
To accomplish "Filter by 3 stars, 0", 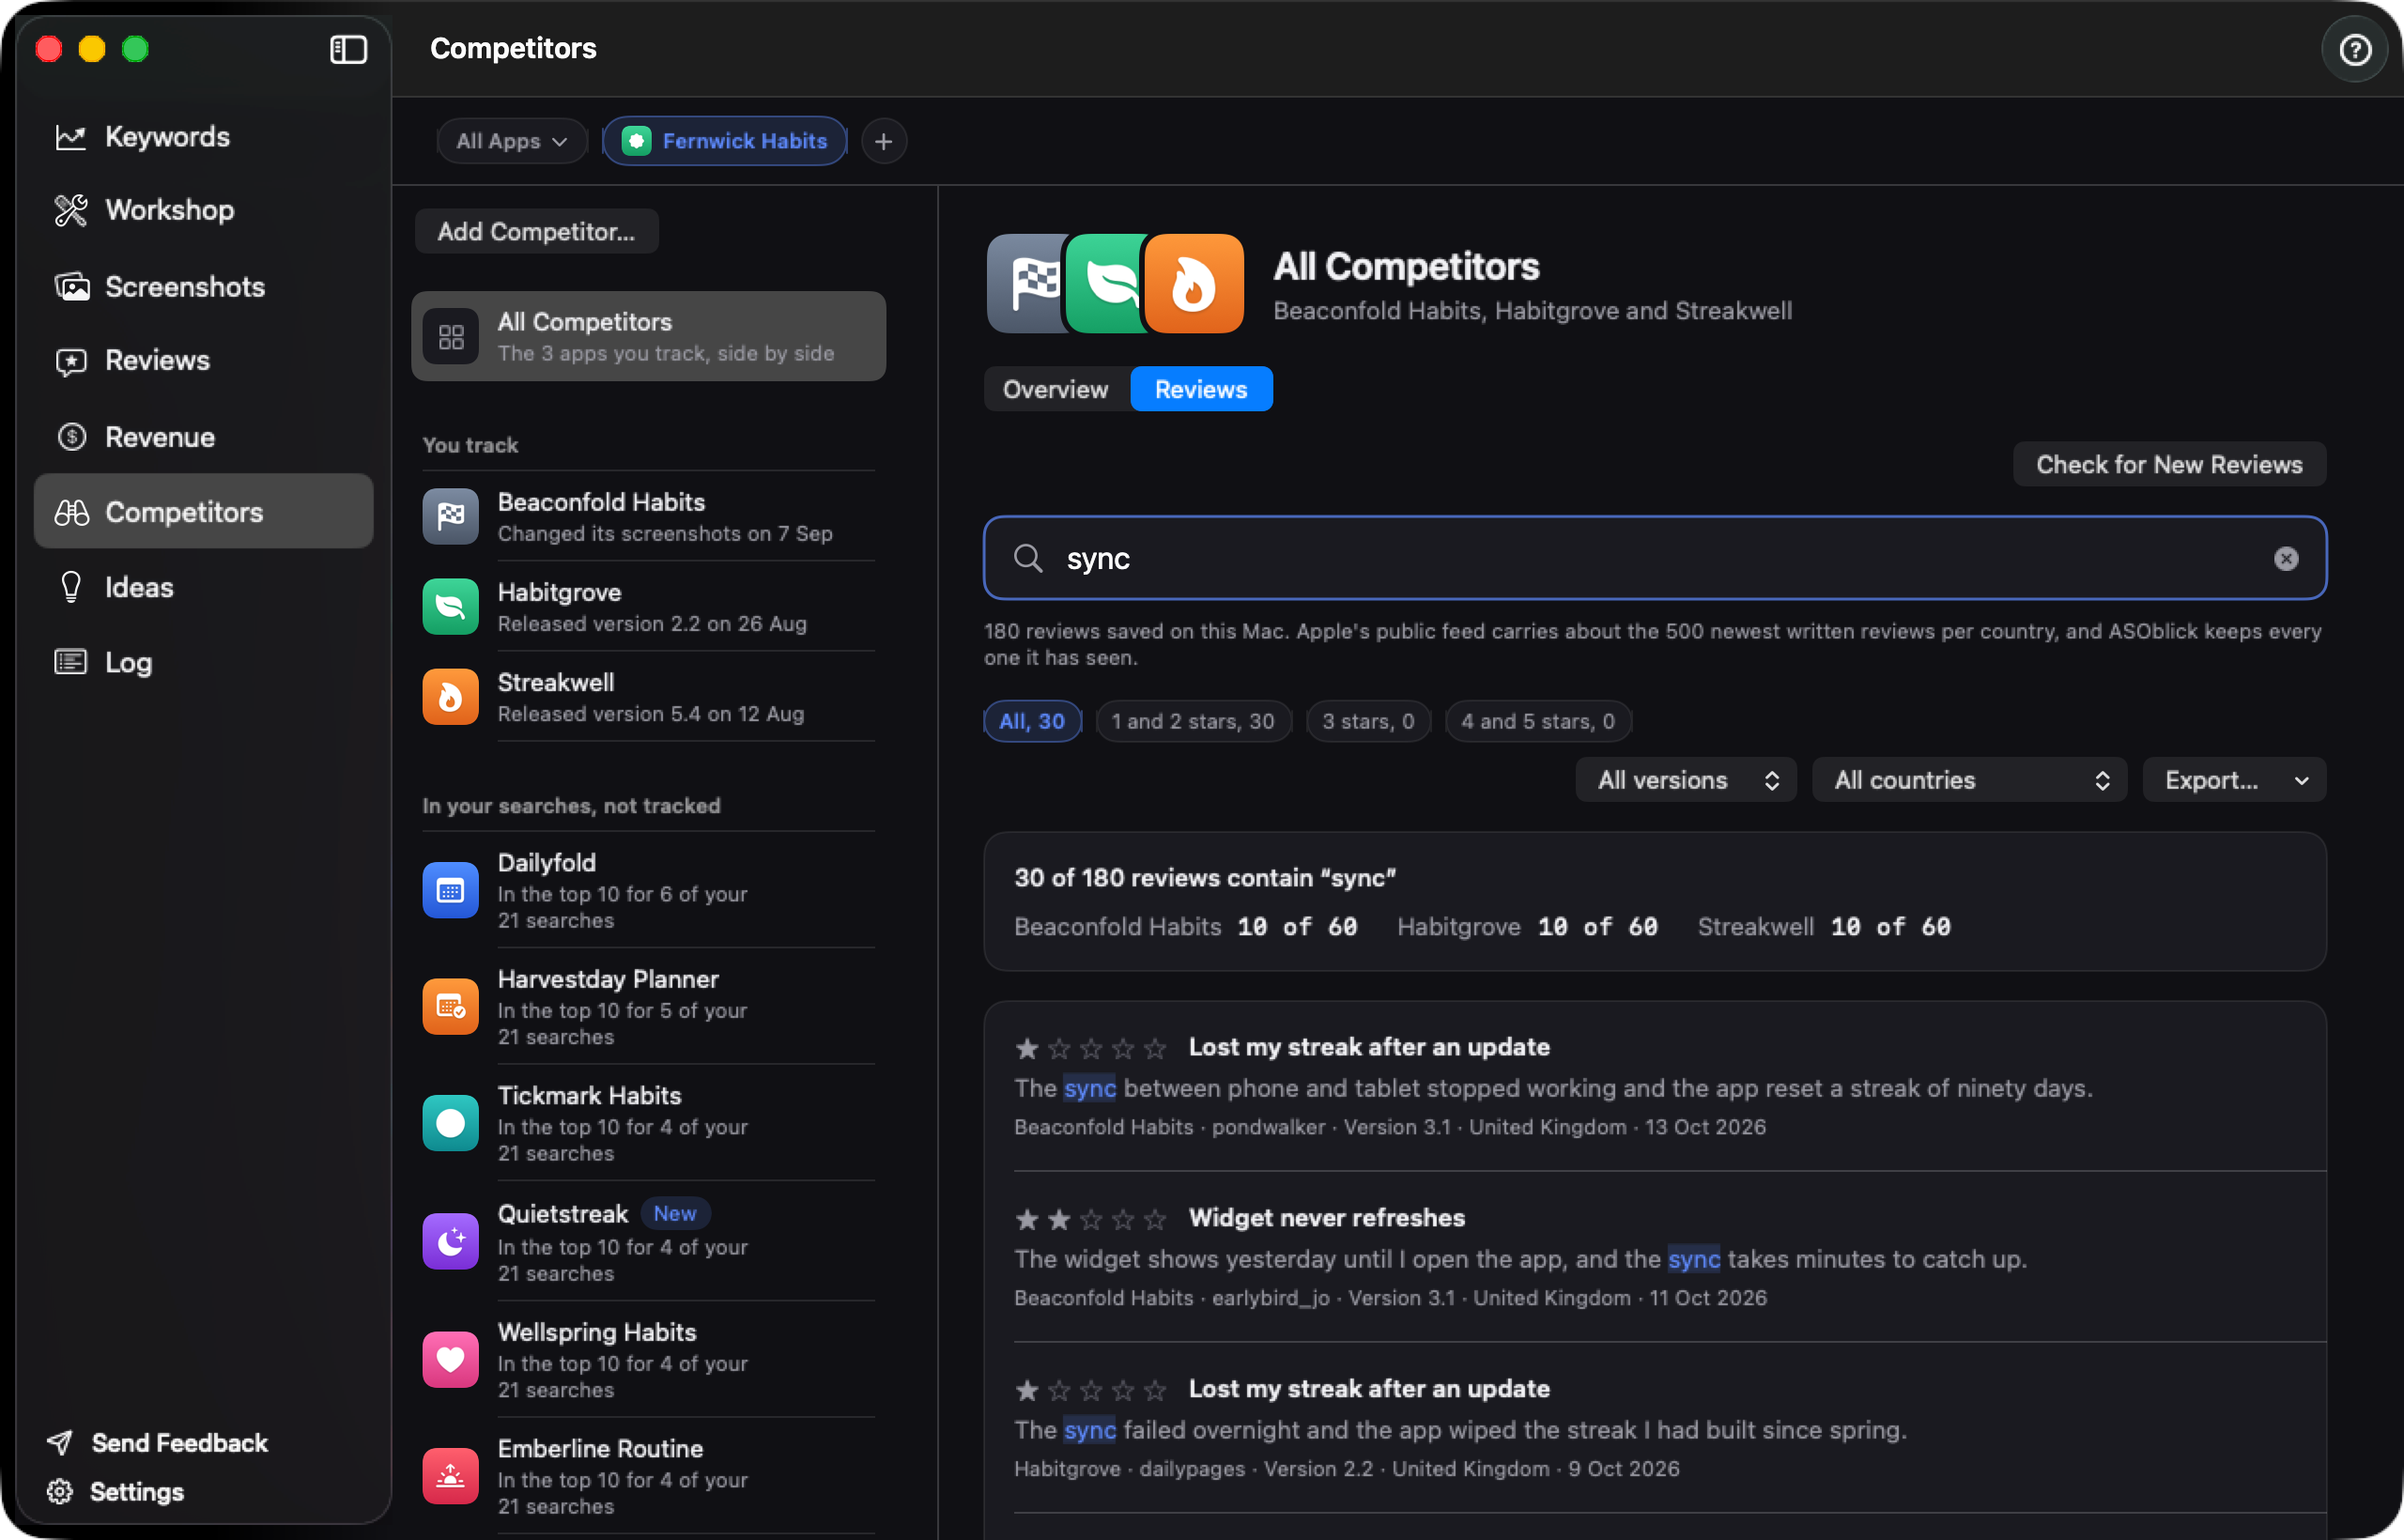I will point(1367,721).
